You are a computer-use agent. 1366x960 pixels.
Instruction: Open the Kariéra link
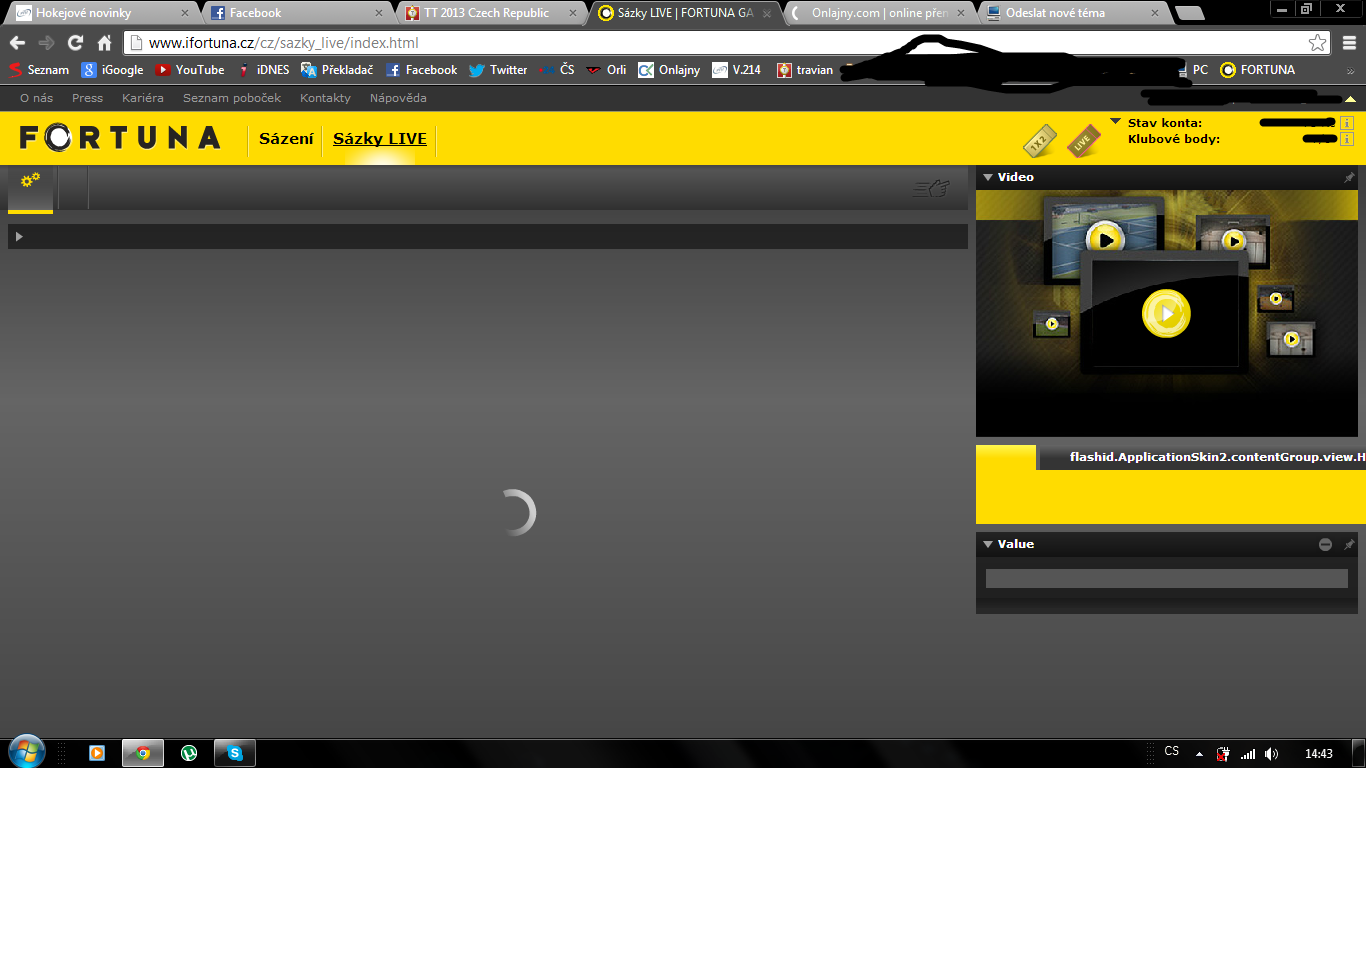(x=143, y=98)
